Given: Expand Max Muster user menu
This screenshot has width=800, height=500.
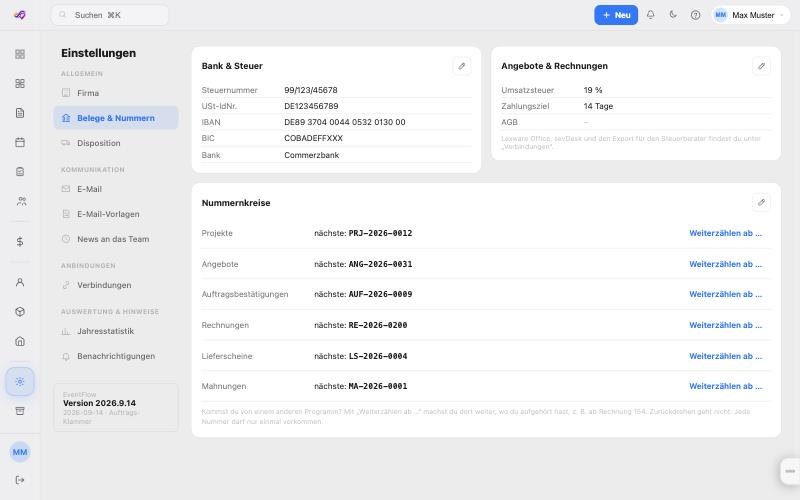Looking at the screenshot, I should coord(751,15).
